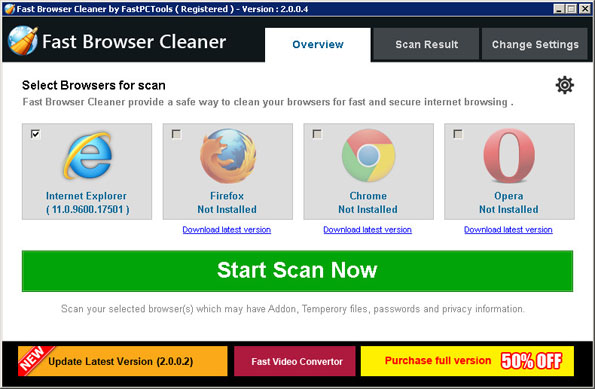Click the Select Browsers for scan heading
595x389 pixels.
pyautogui.click(x=94, y=85)
